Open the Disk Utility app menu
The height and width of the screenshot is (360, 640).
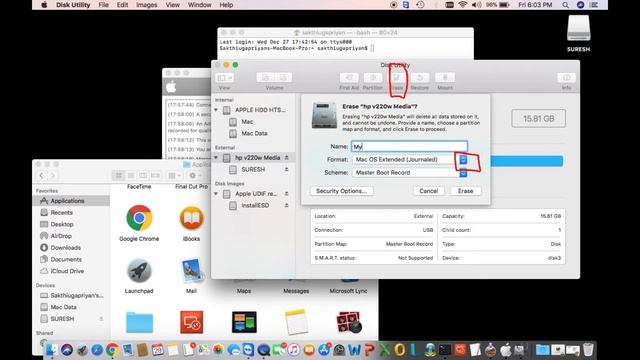click(73, 5)
